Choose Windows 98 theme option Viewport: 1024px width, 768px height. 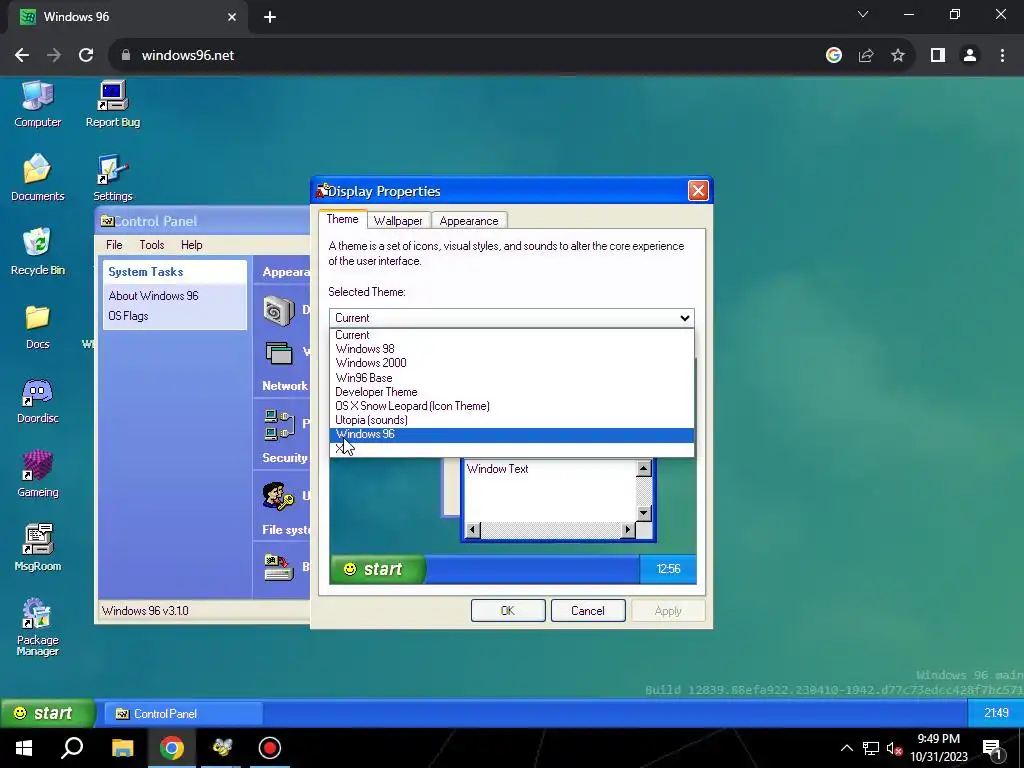pos(511,349)
